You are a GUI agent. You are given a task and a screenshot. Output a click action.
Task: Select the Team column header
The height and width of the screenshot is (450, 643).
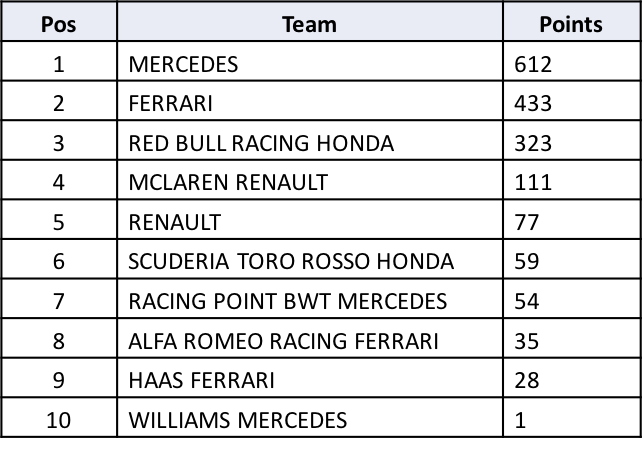pyautogui.click(x=310, y=21)
